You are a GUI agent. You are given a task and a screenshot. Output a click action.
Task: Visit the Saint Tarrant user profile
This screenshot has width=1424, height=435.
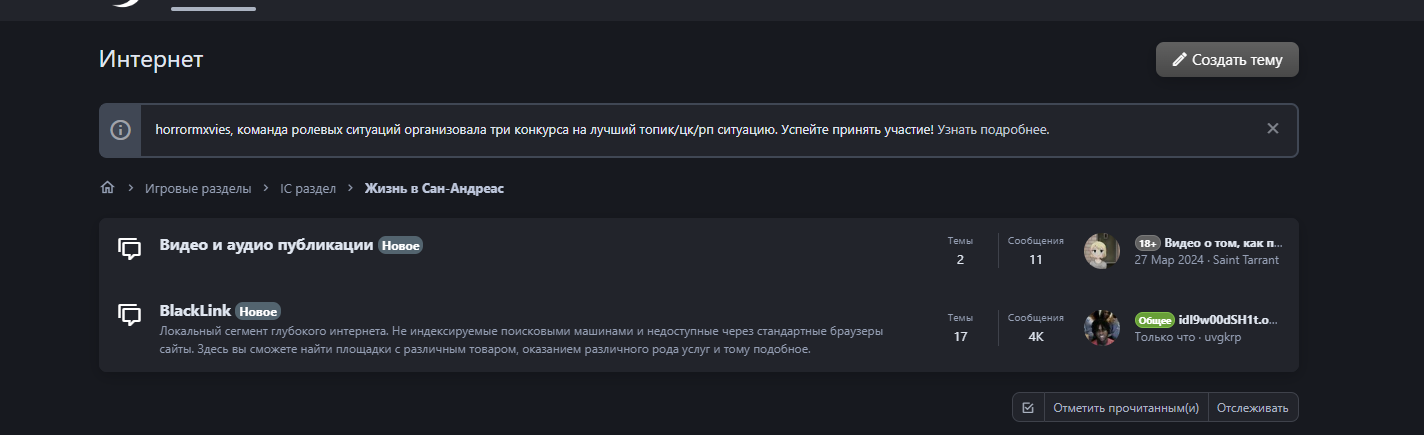click(1248, 260)
